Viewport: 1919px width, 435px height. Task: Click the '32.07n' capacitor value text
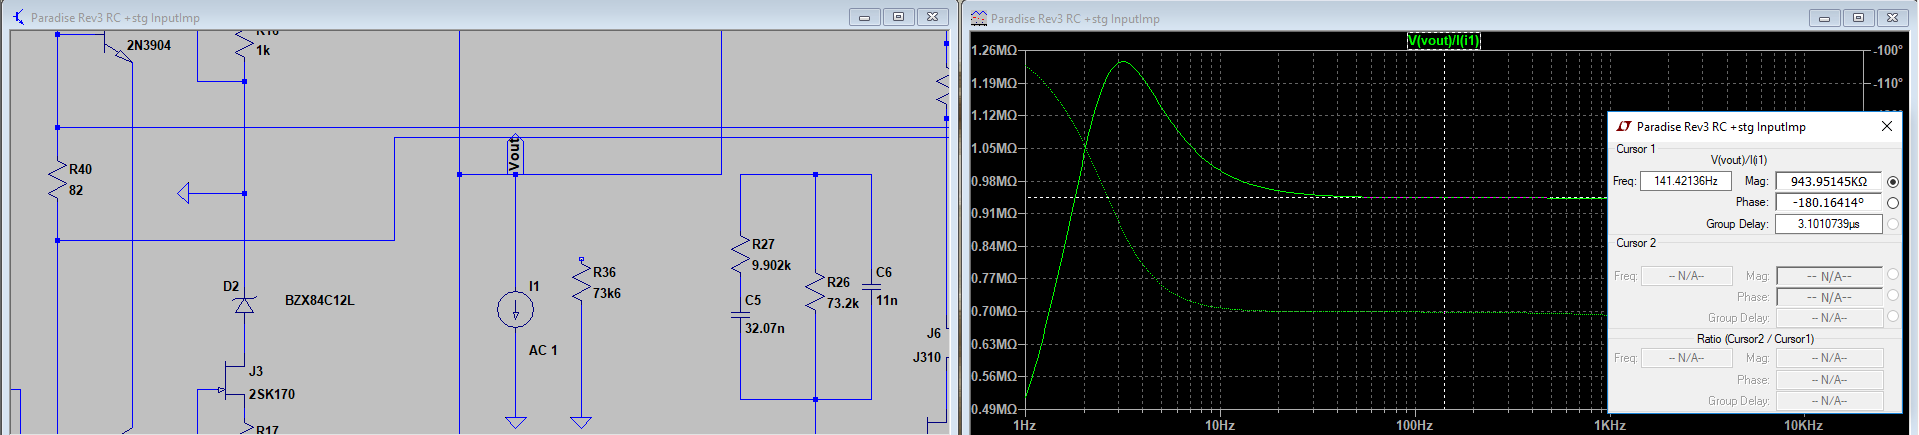765,328
